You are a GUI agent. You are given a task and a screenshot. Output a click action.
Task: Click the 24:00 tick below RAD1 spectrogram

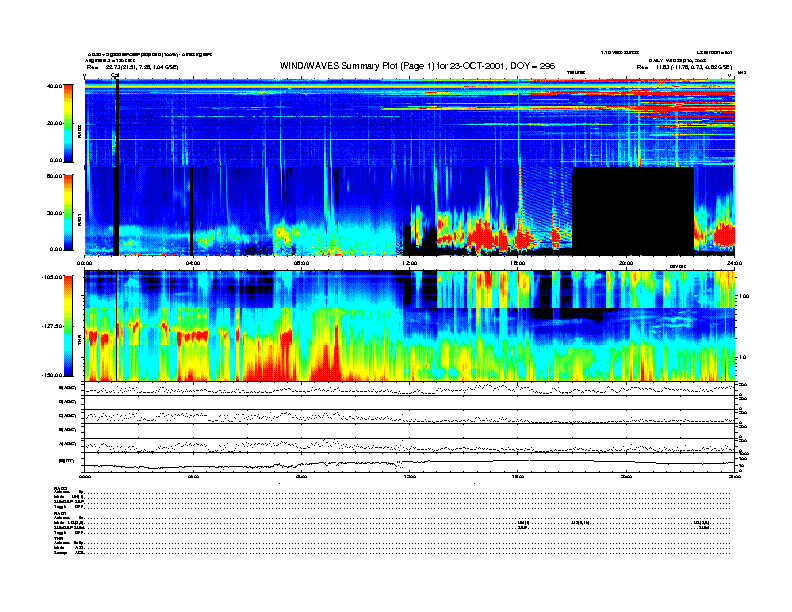coord(734,263)
